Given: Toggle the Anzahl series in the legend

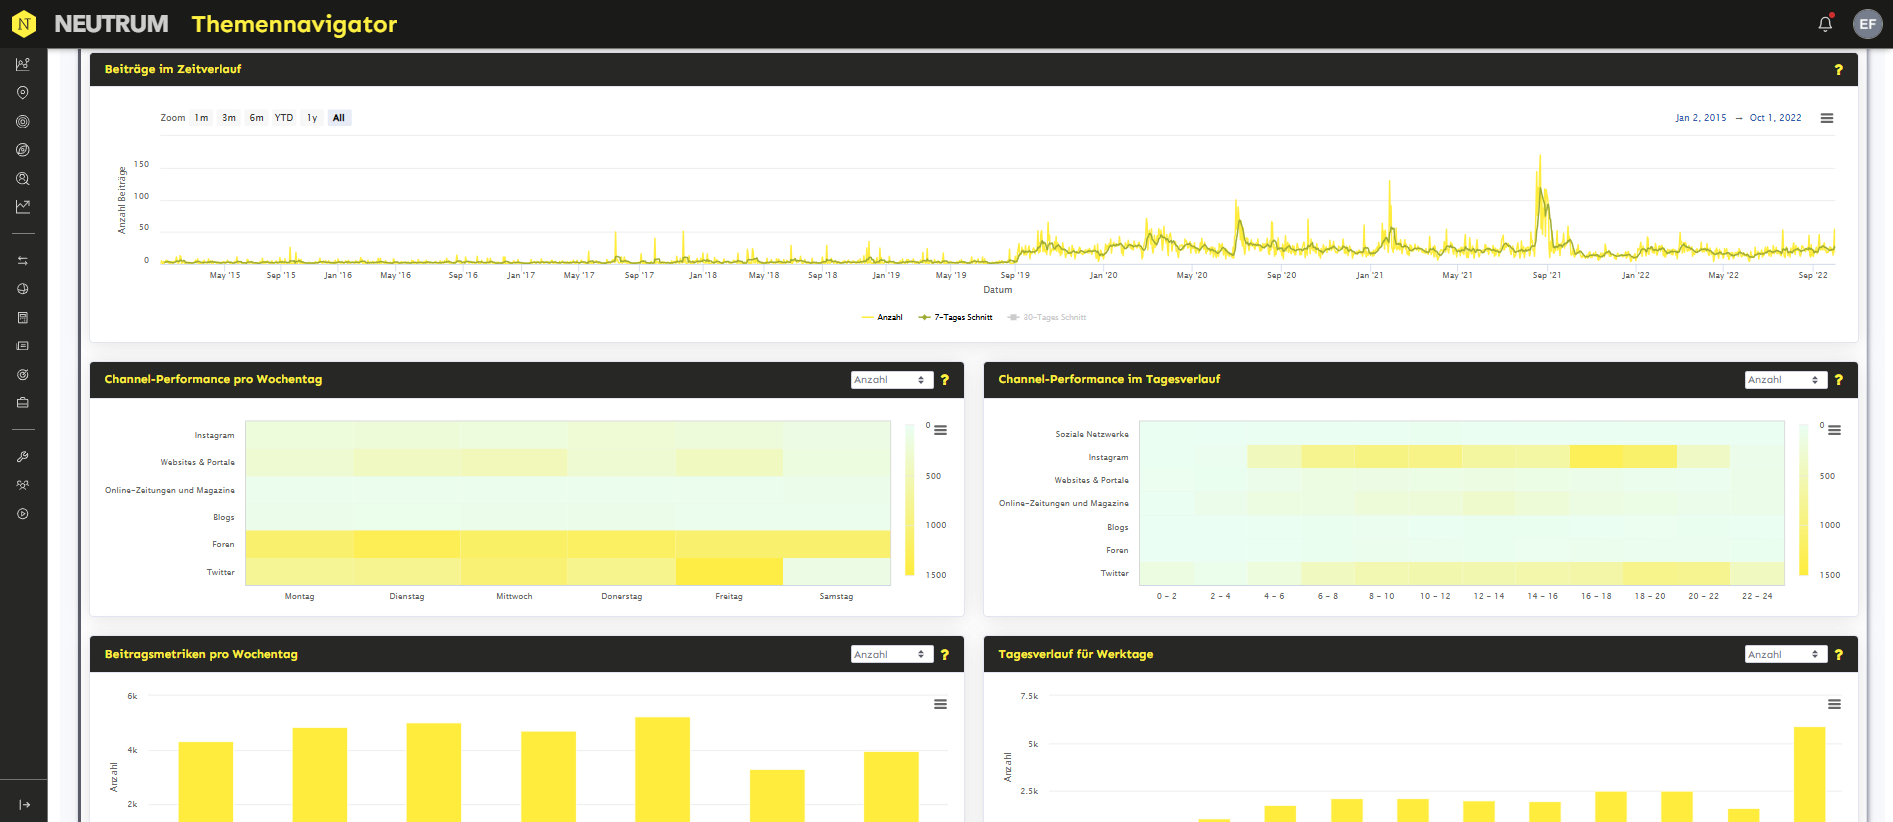Looking at the screenshot, I should coord(882,317).
